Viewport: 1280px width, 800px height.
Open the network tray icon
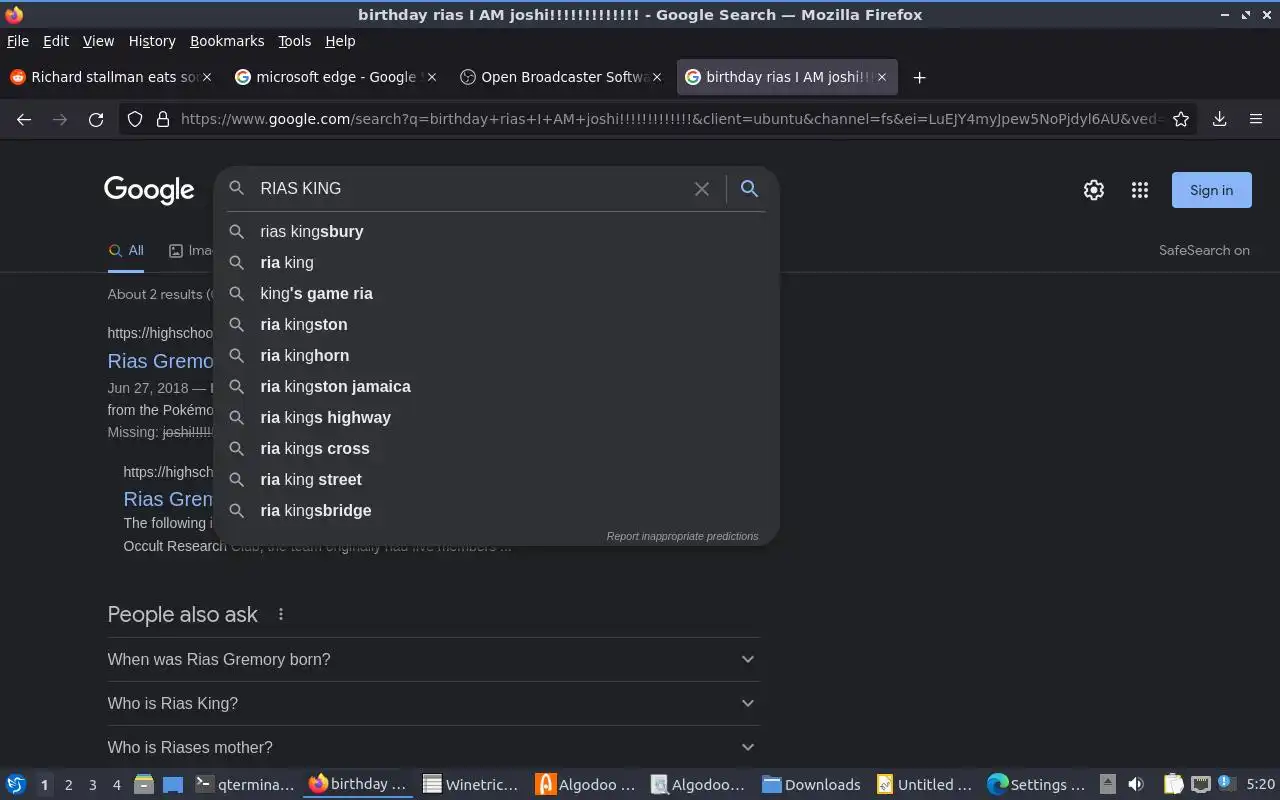point(1201,784)
